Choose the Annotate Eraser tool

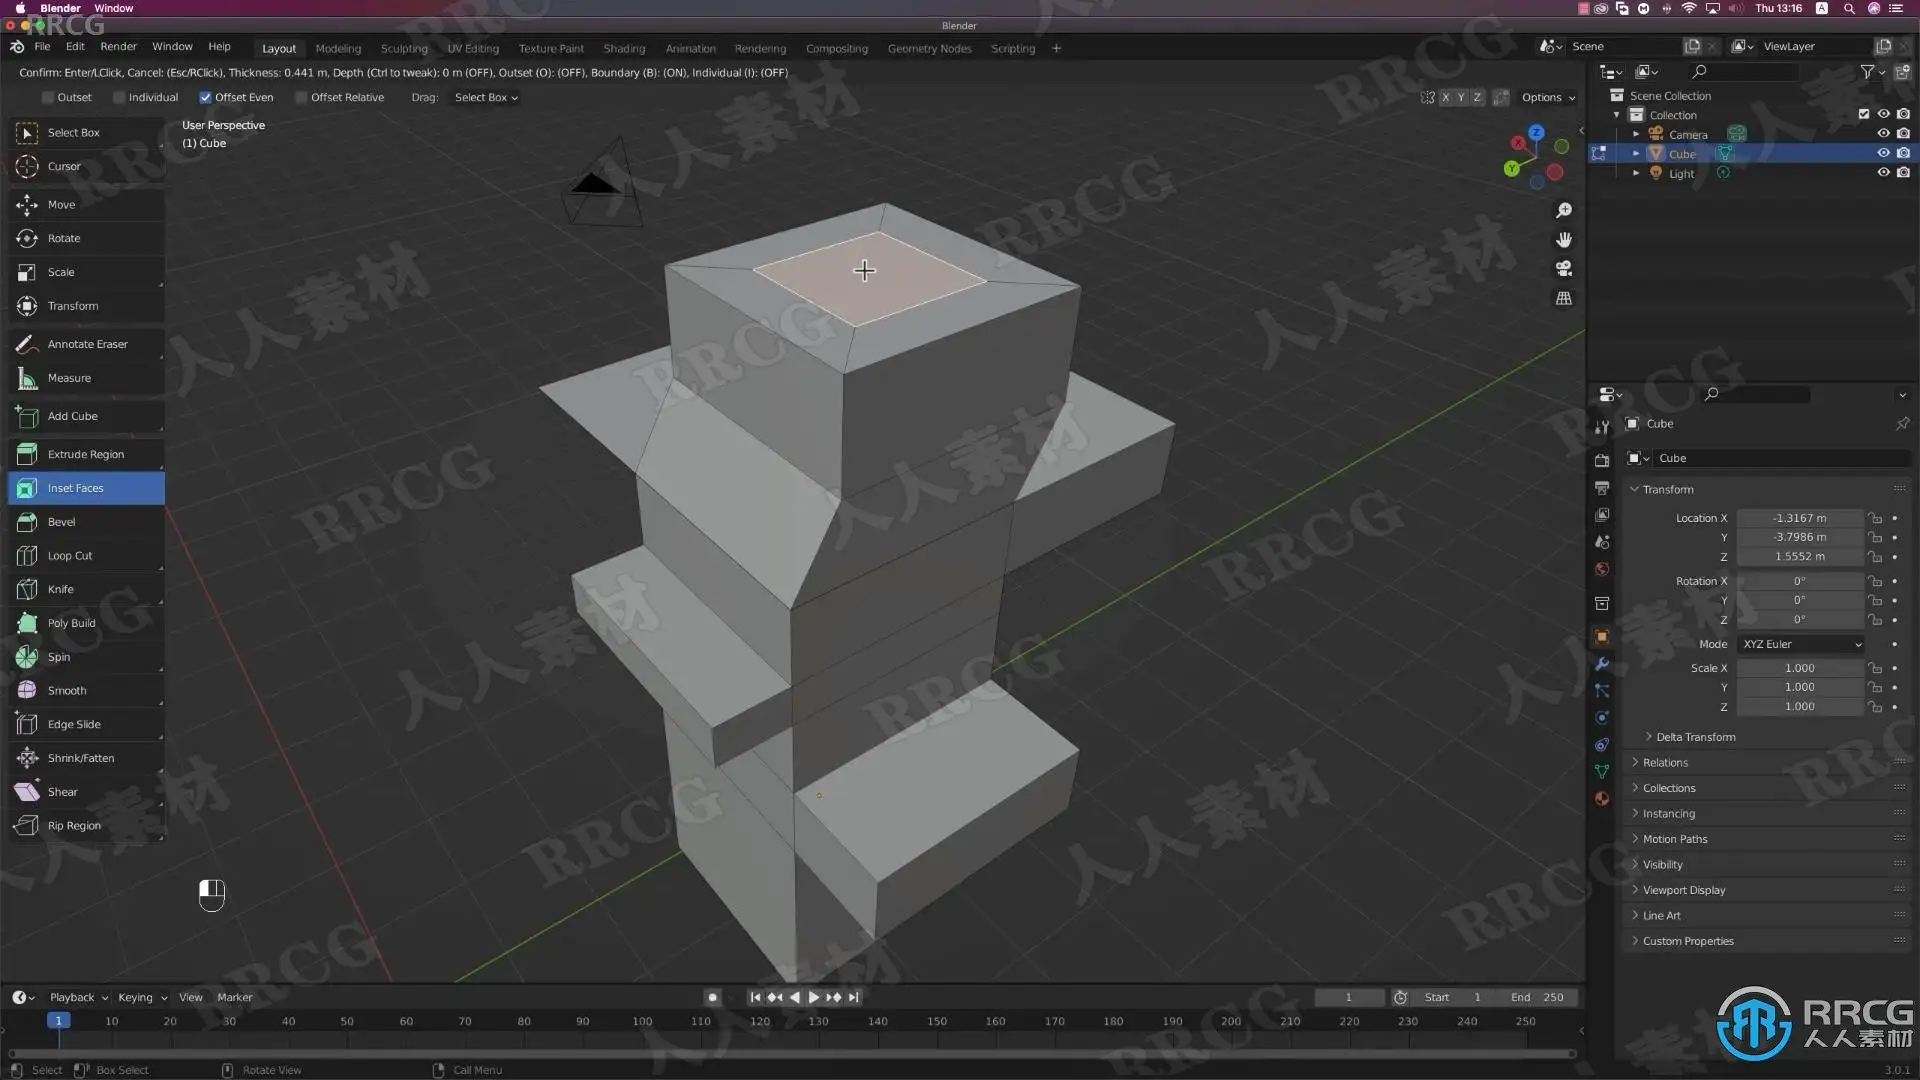tap(86, 345)
